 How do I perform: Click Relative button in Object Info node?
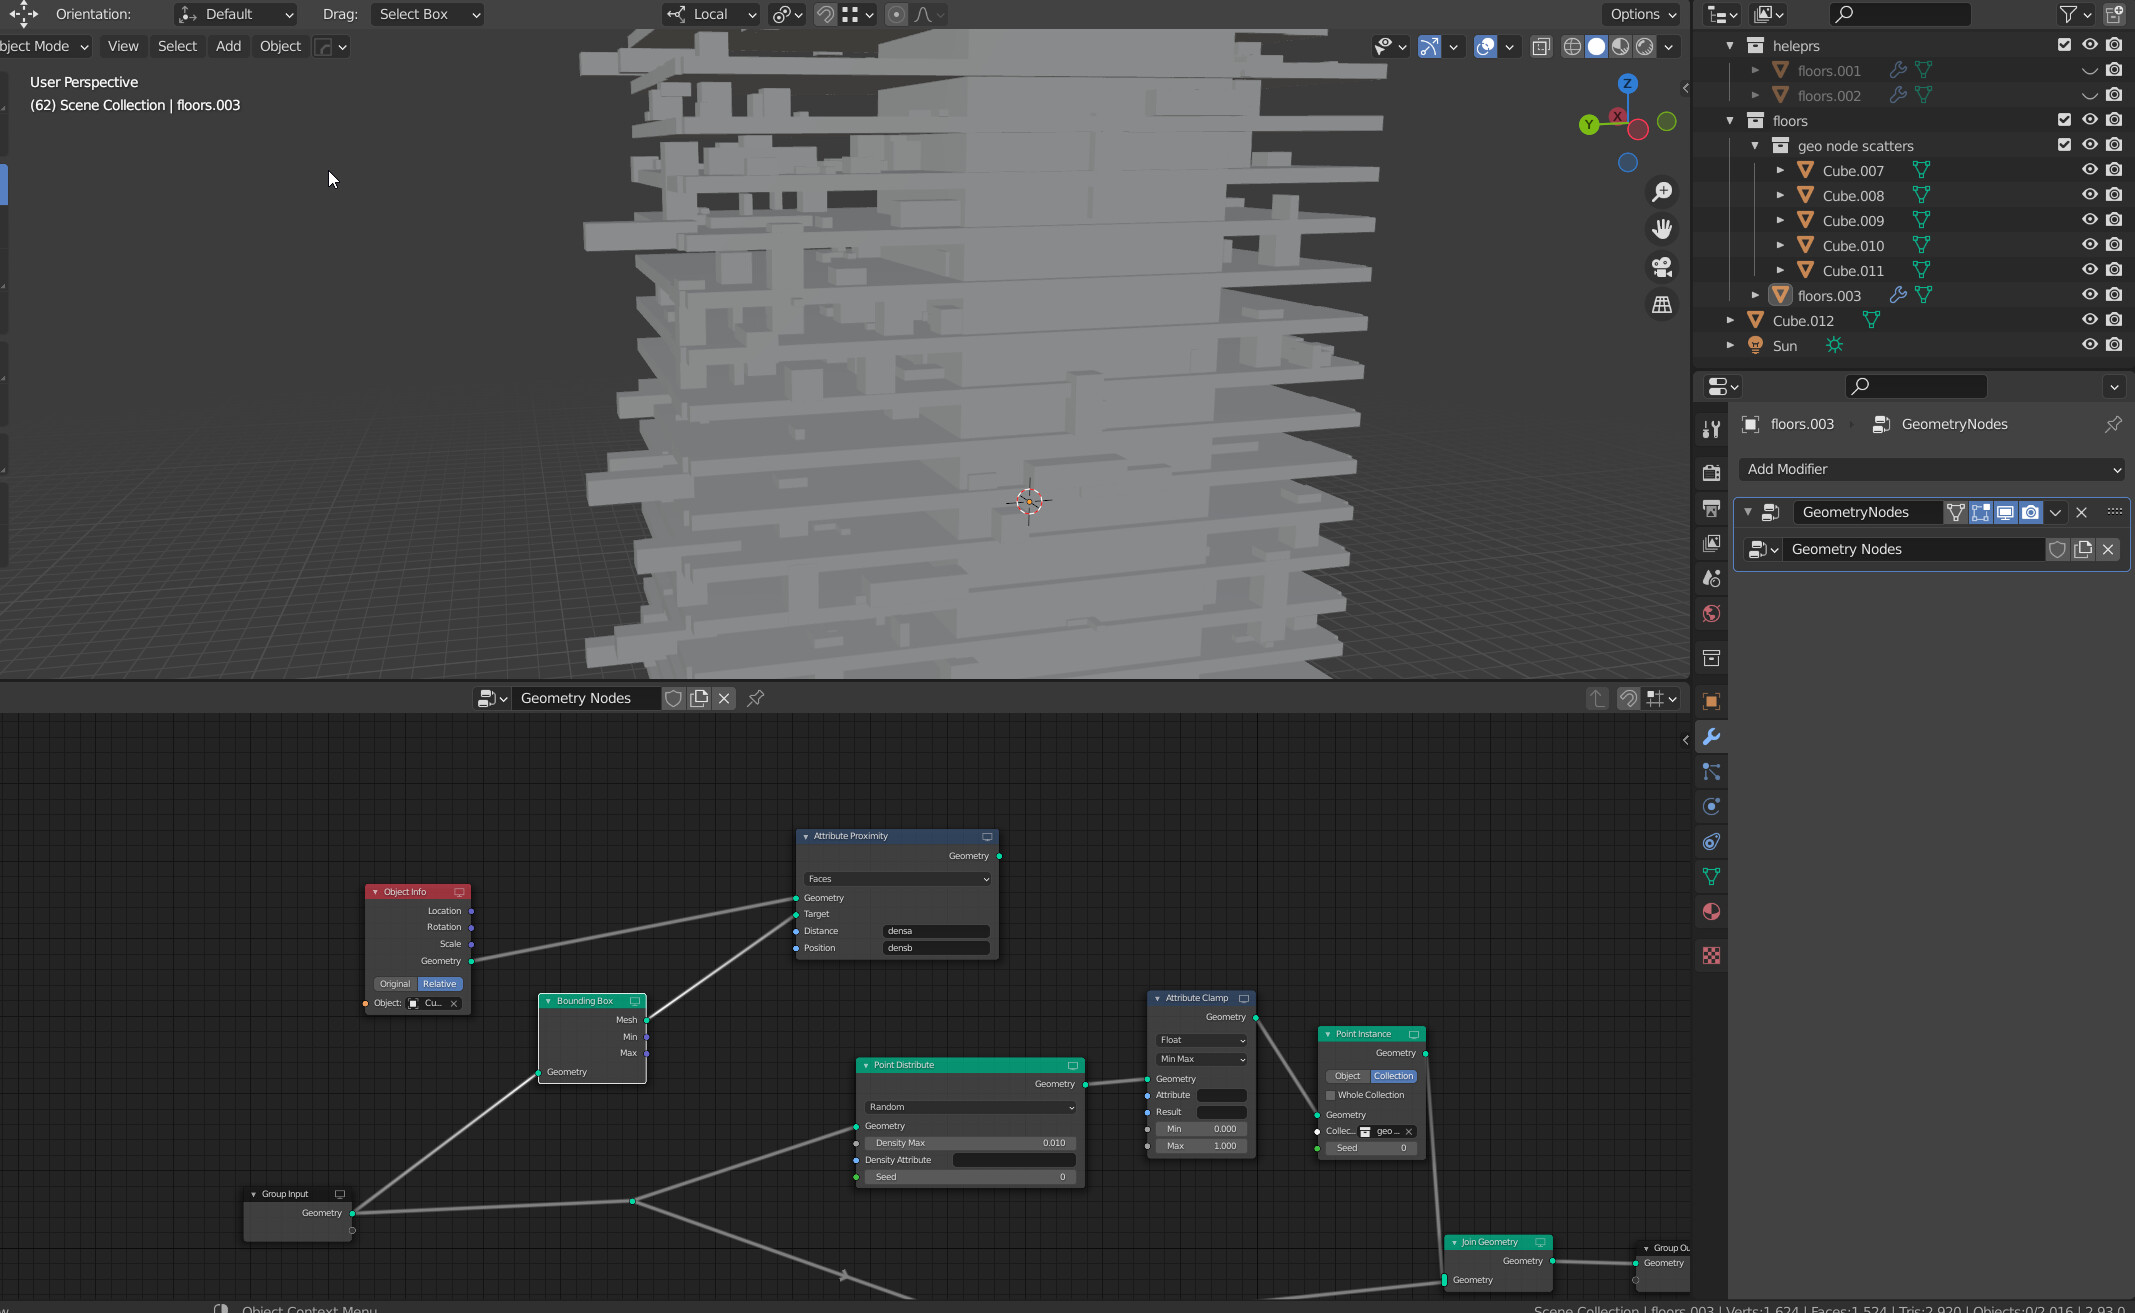(439, 984)
